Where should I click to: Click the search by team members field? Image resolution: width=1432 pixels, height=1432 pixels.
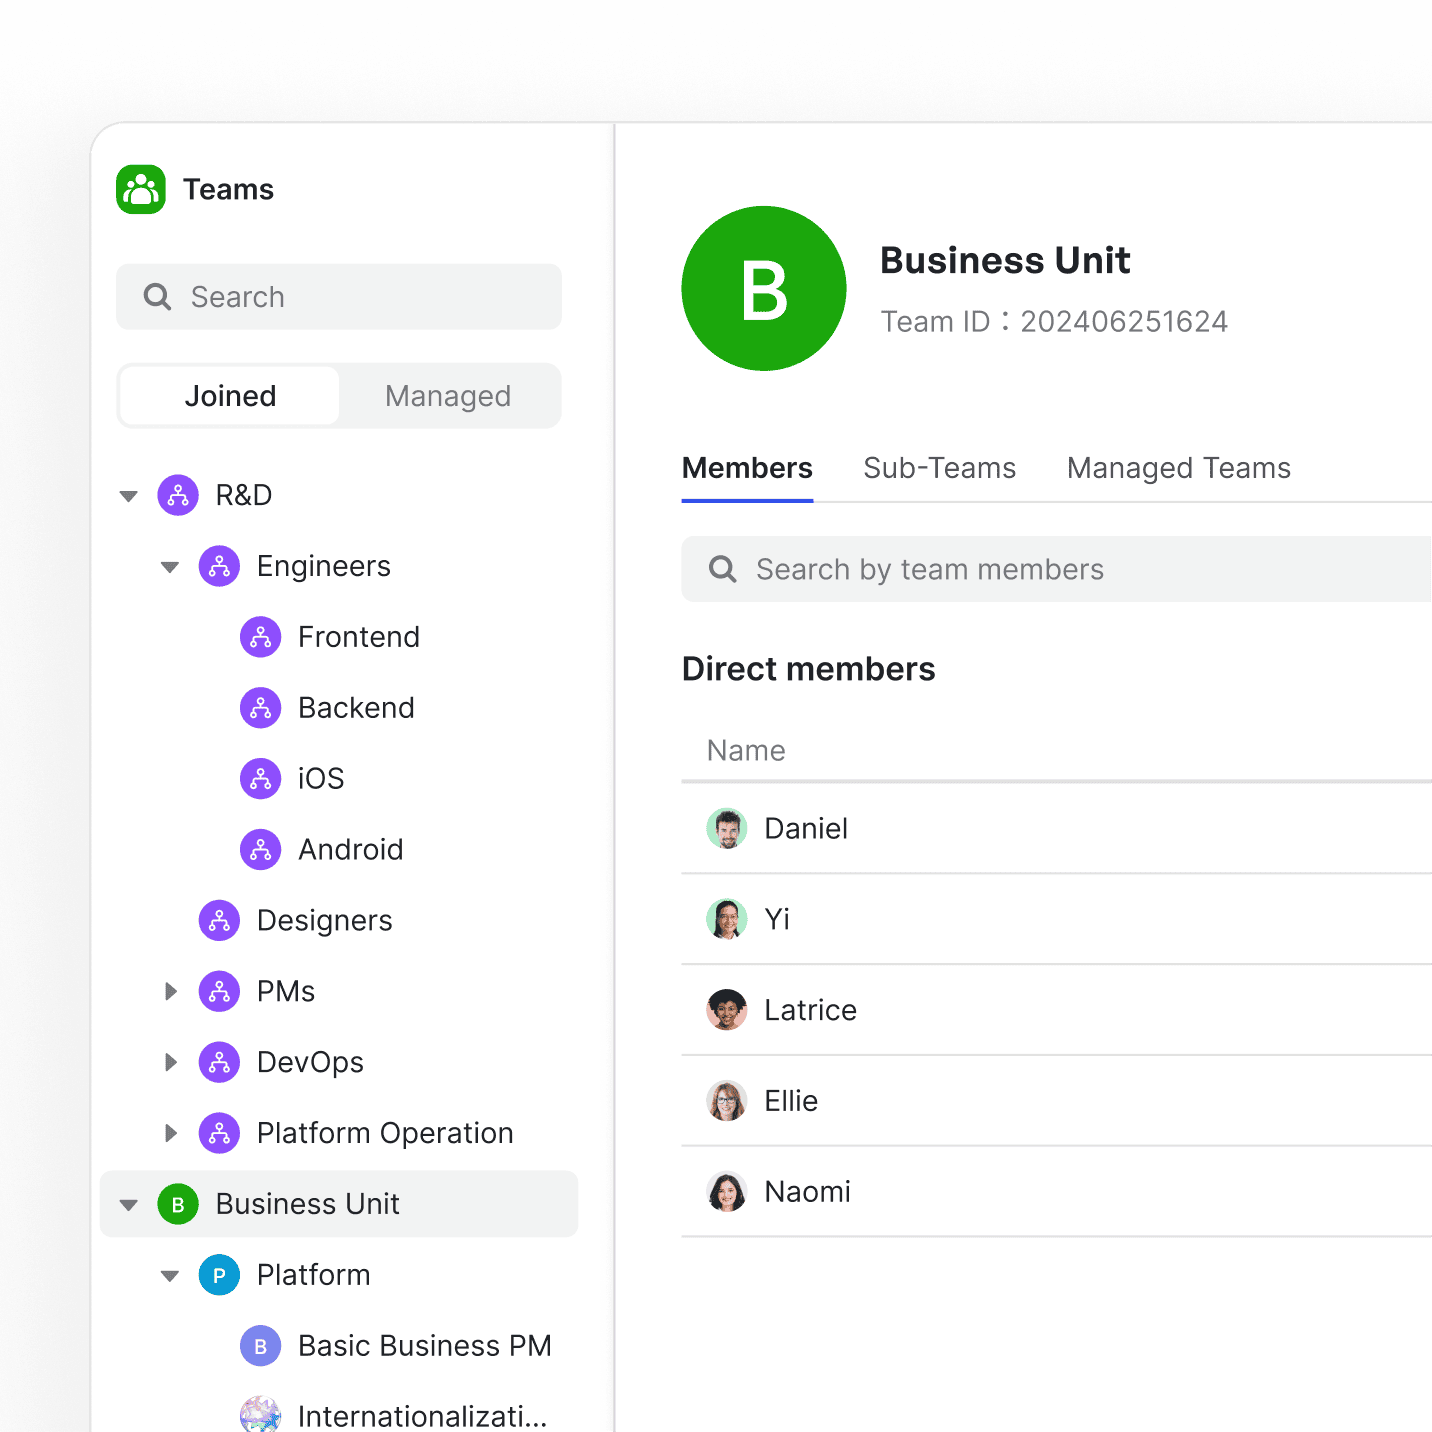click(1050, 569)
